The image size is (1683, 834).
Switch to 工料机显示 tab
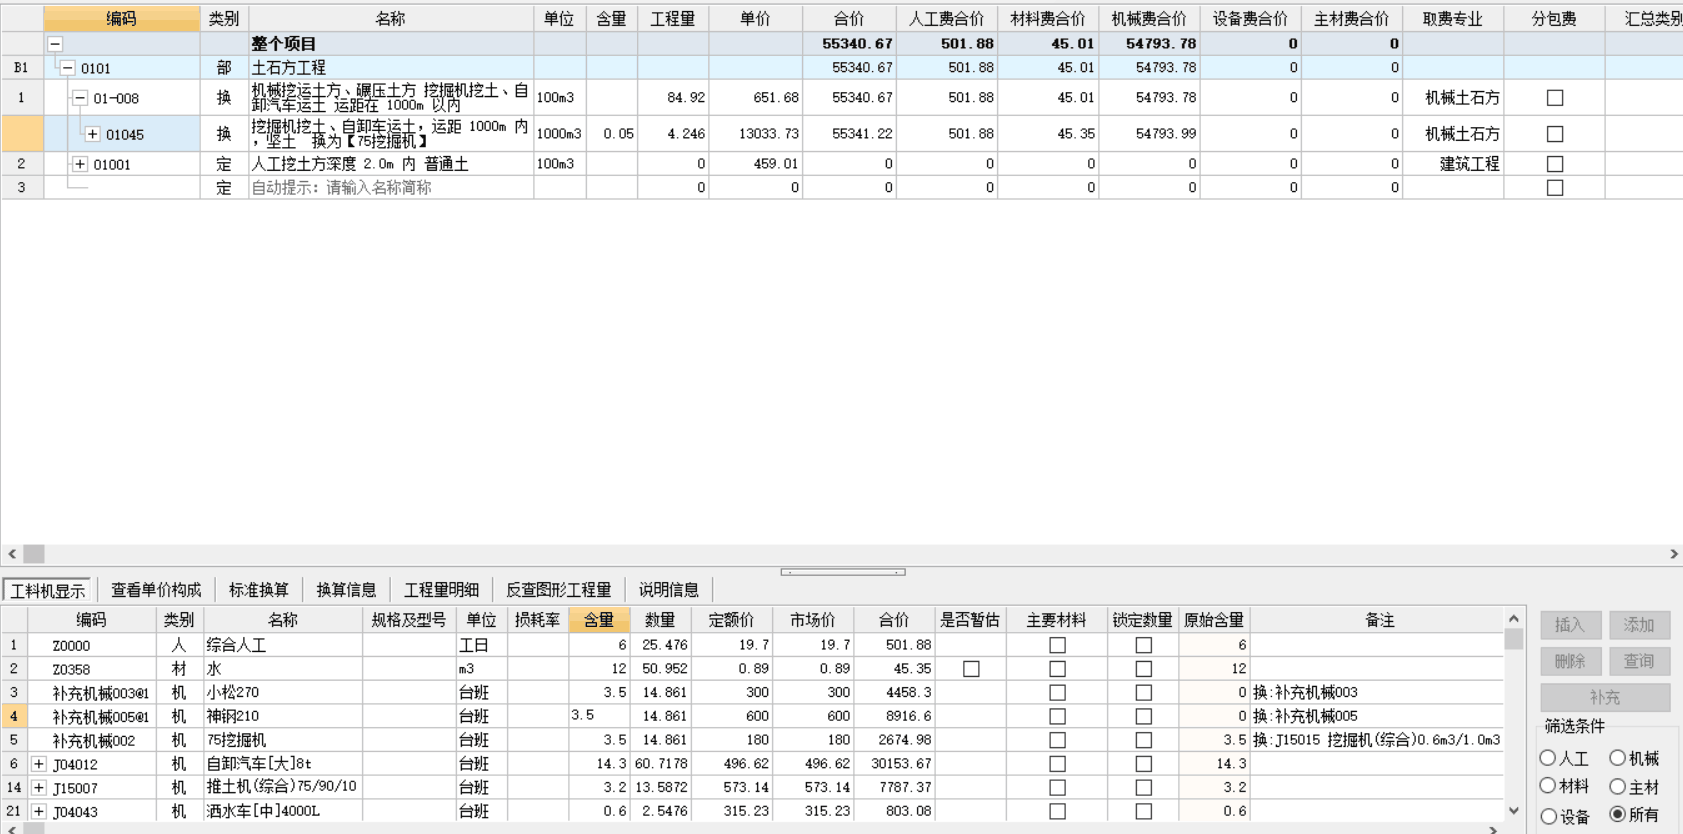[47, 591]
